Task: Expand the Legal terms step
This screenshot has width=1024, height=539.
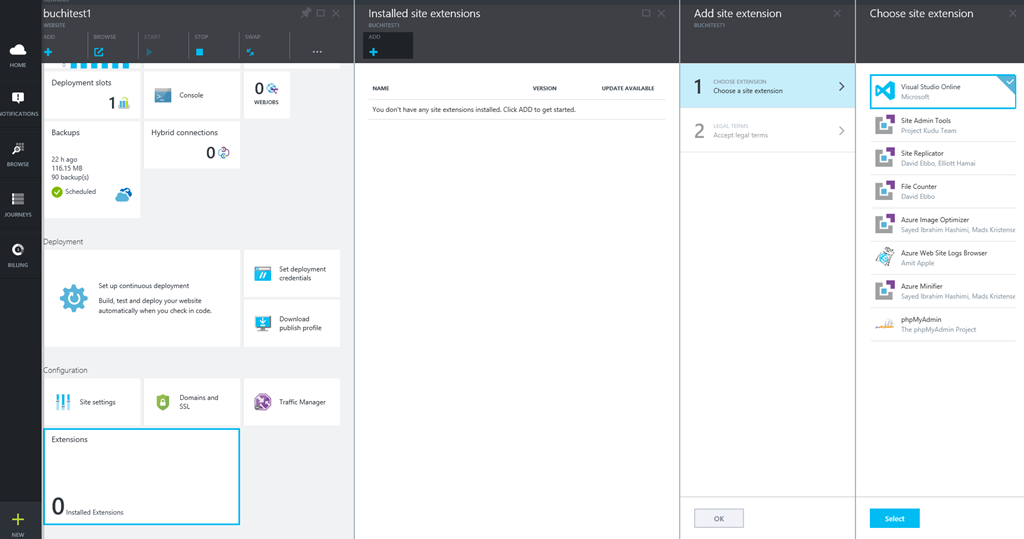Action: (x=767, y=130)
